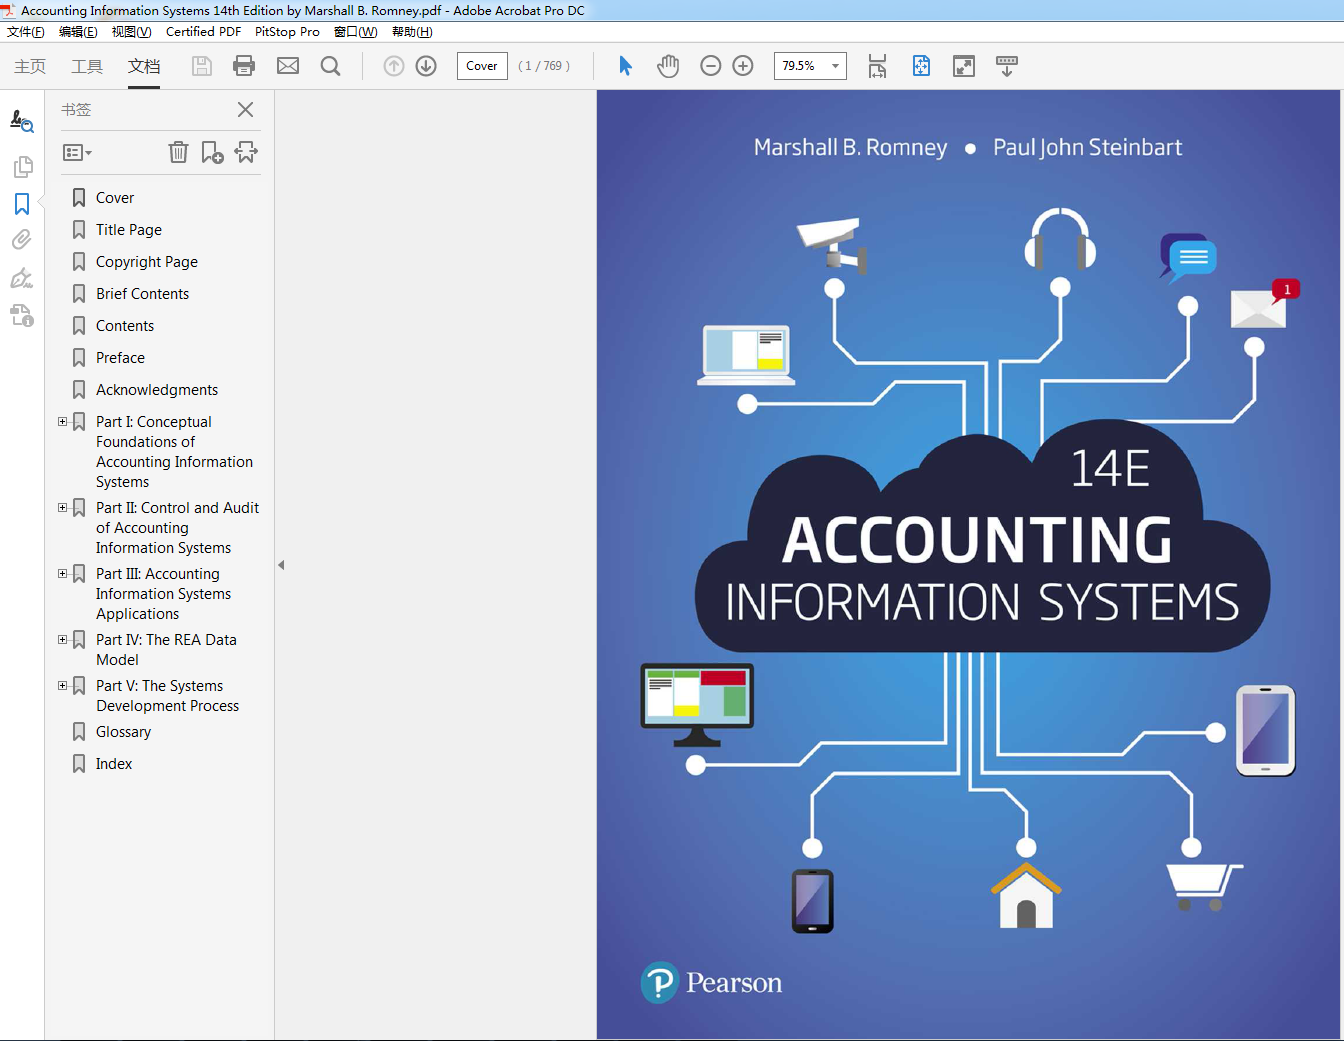Viewport: 1344px width, 1041px height.
Task: Open the PitStop Pro menu
Action: [287, 32]
